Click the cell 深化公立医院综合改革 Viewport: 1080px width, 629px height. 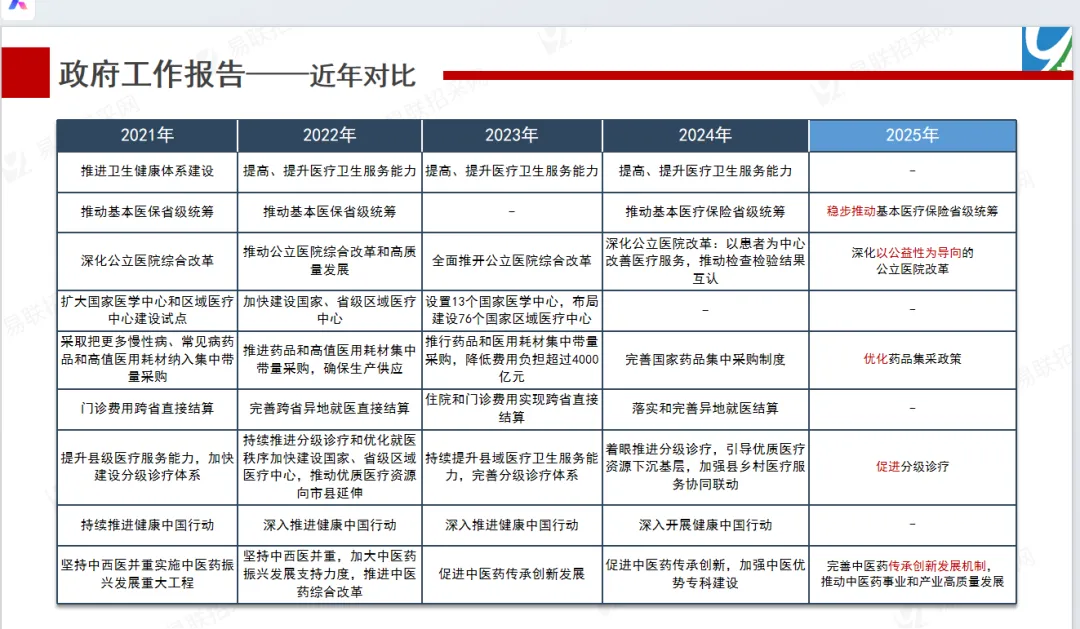[x=147, y=261]
